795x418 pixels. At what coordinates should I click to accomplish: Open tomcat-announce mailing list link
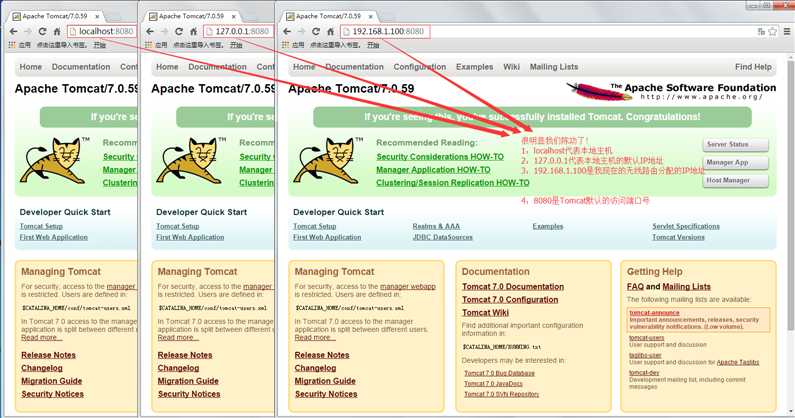point(654,313)
